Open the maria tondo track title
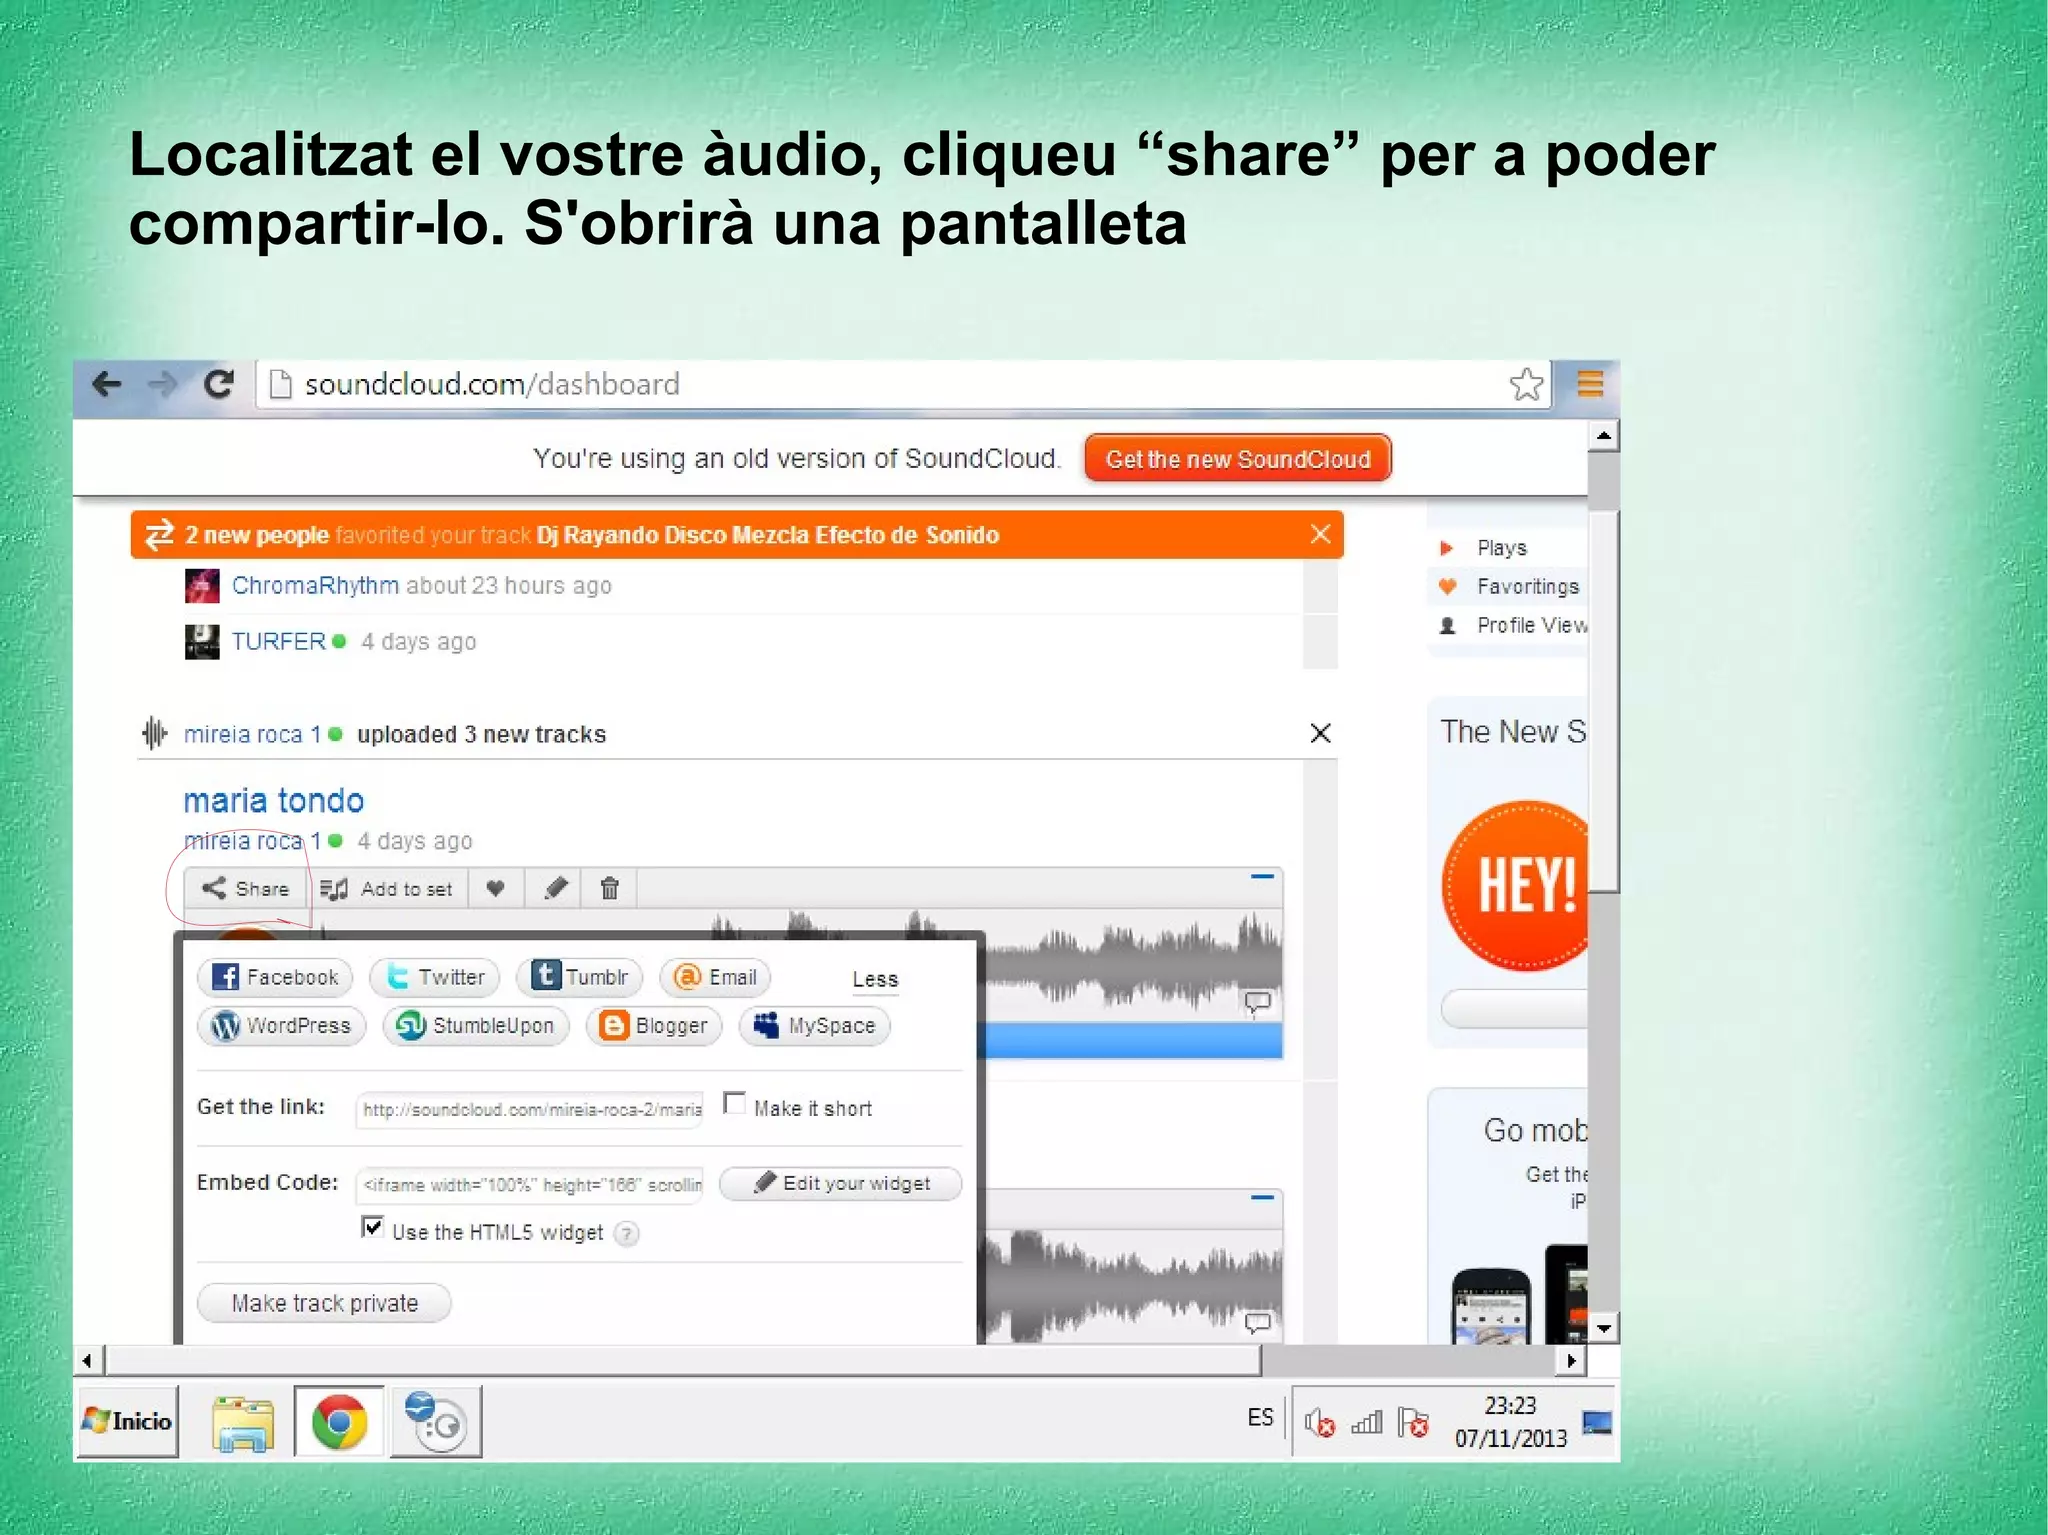The width and height of the screenshot is (2048, 1535). click(x=274, y=800)
